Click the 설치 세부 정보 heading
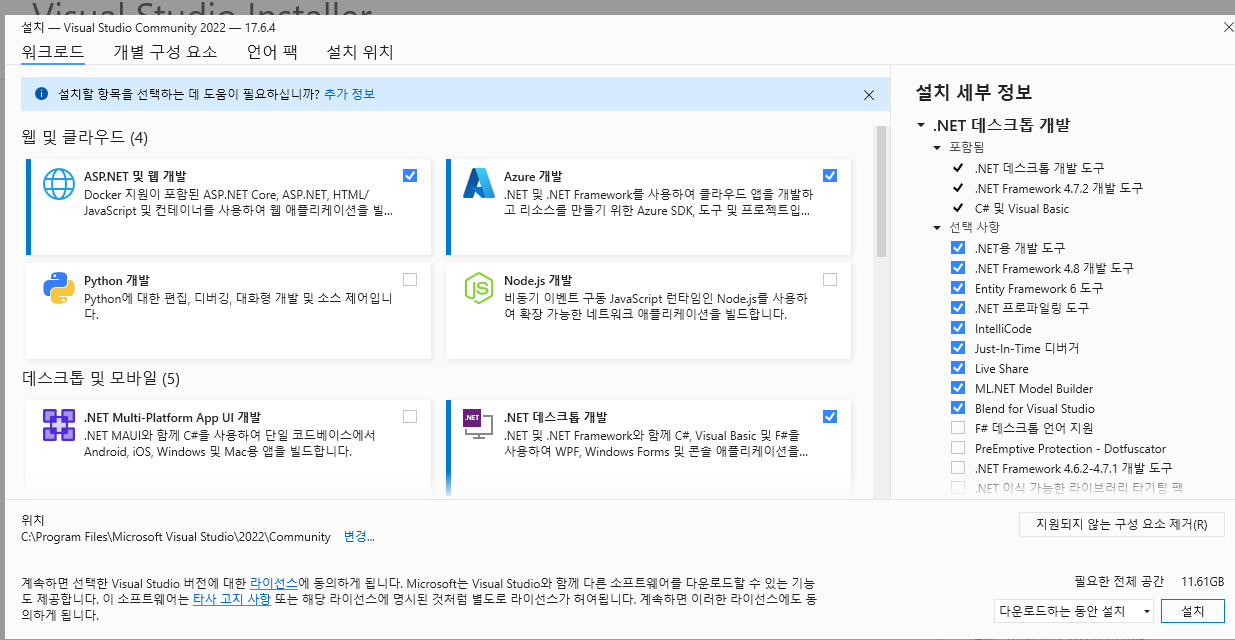1235x640 pixels. [x=974, y=92]
